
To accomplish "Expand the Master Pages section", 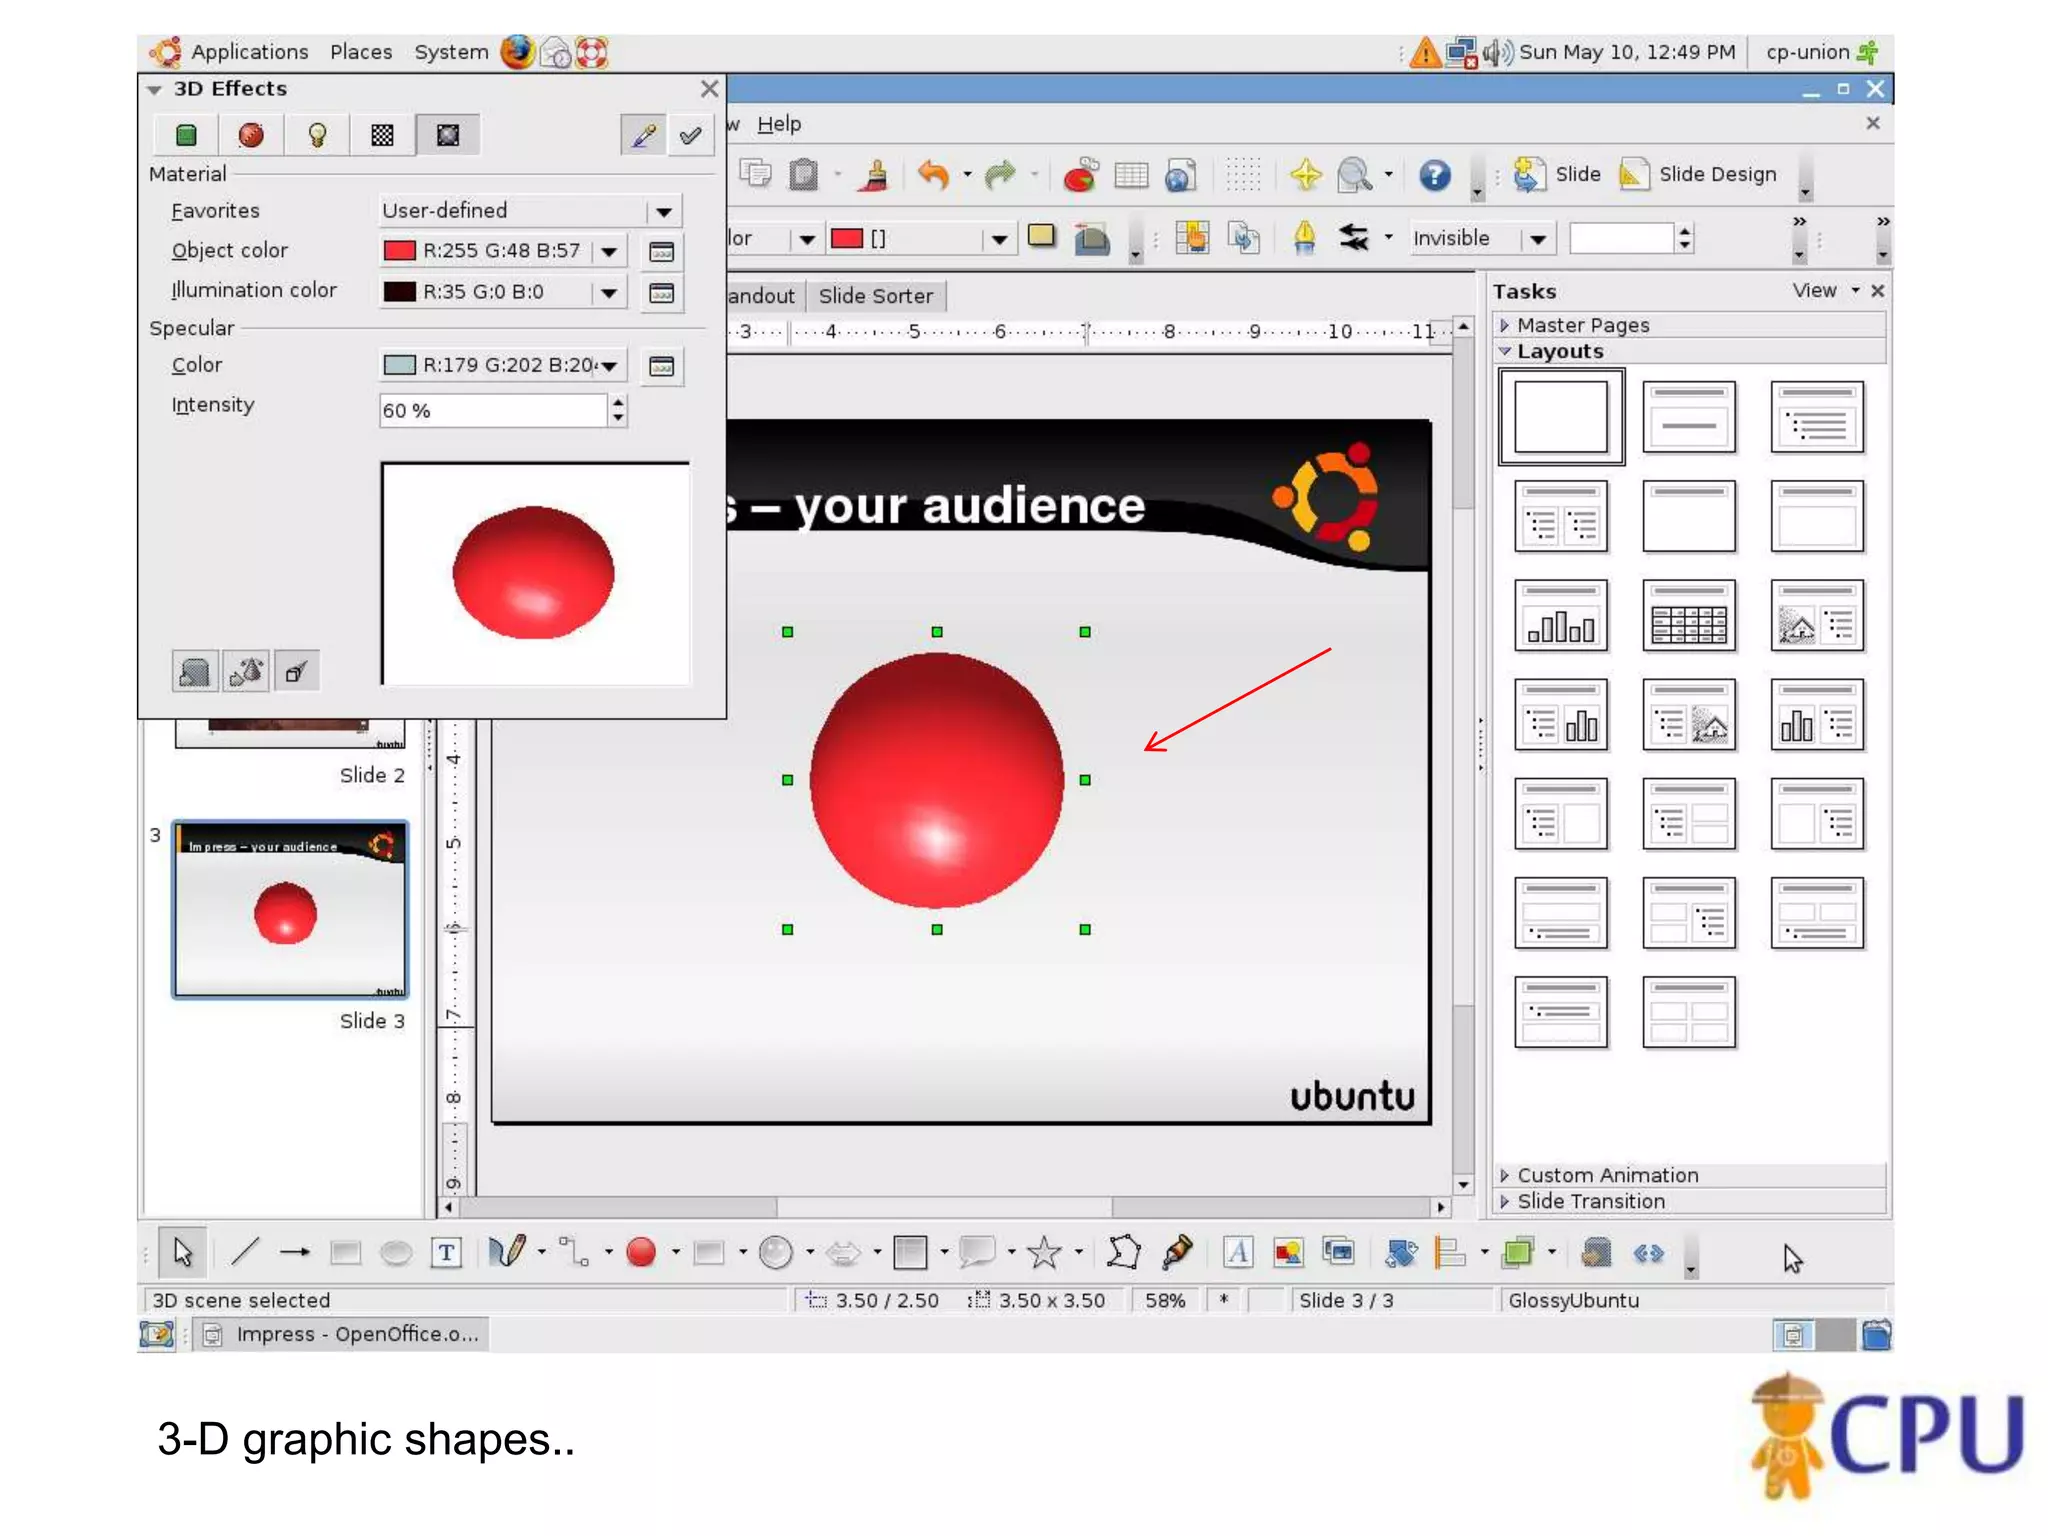I will (1583, 325).
